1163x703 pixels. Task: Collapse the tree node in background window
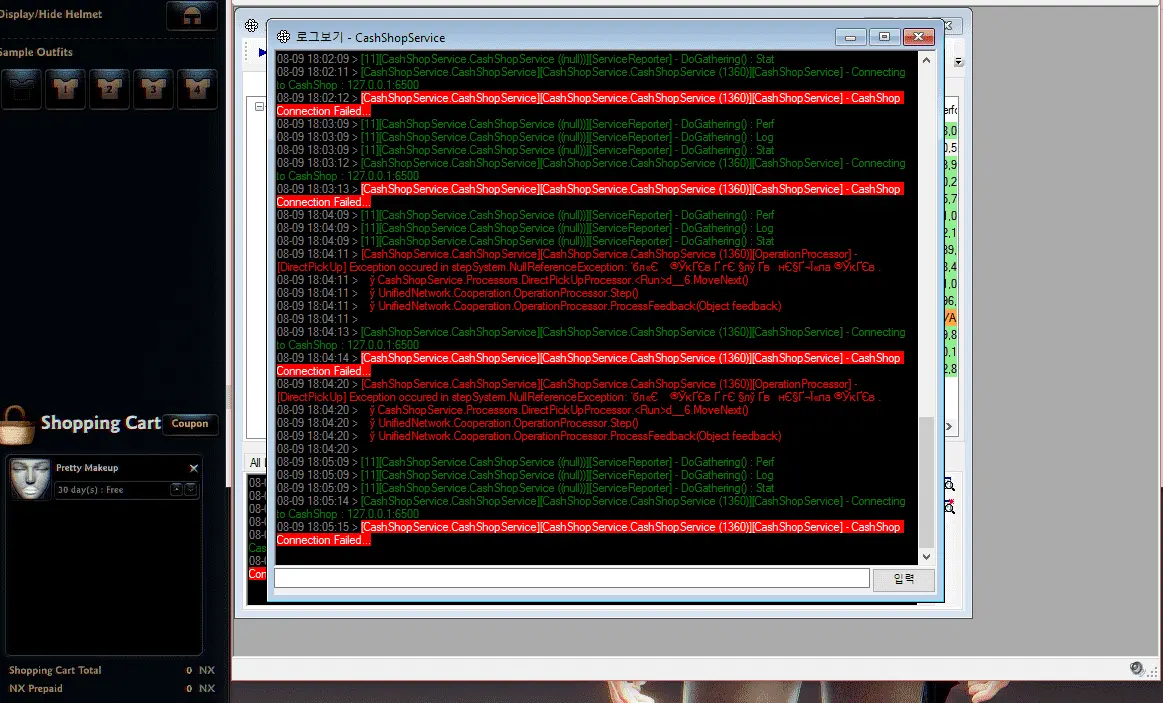coord(259,107)
